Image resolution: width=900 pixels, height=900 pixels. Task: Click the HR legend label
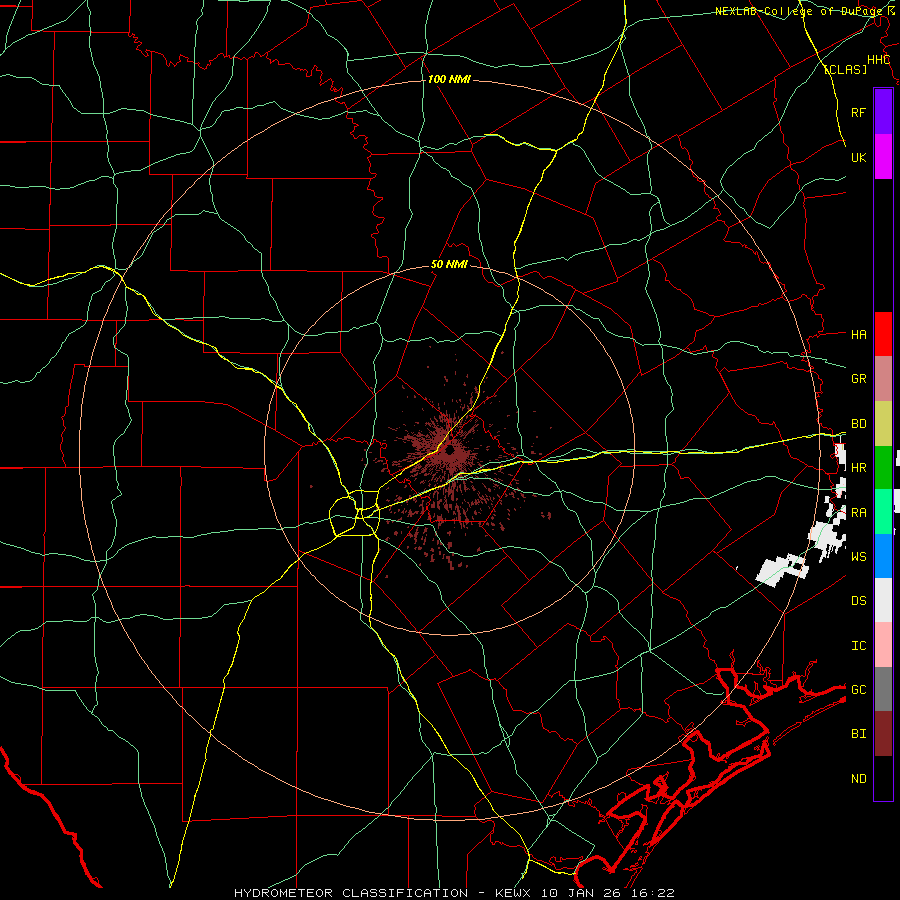[x=858, y=468]
